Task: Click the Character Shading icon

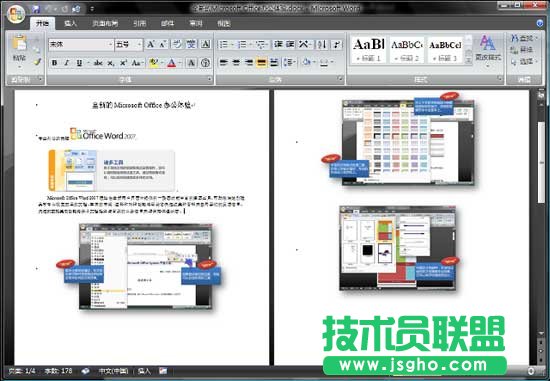Action: tap(192, 63)
